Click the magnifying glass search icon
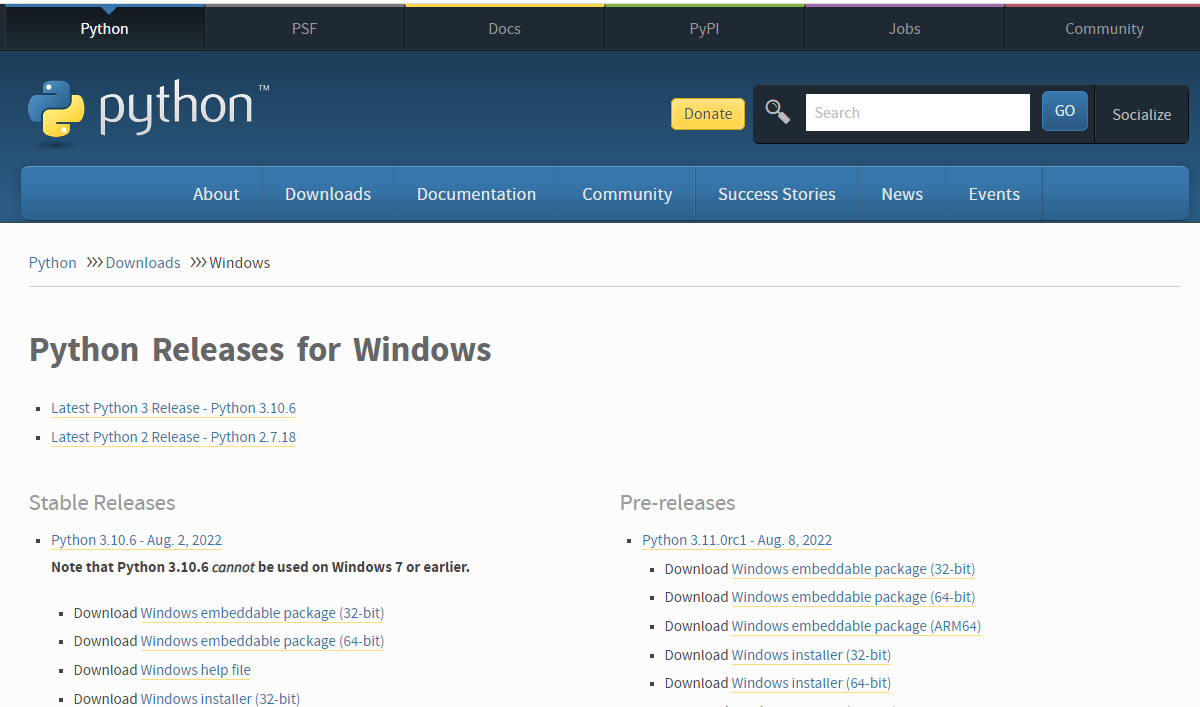 pos(778,112)
